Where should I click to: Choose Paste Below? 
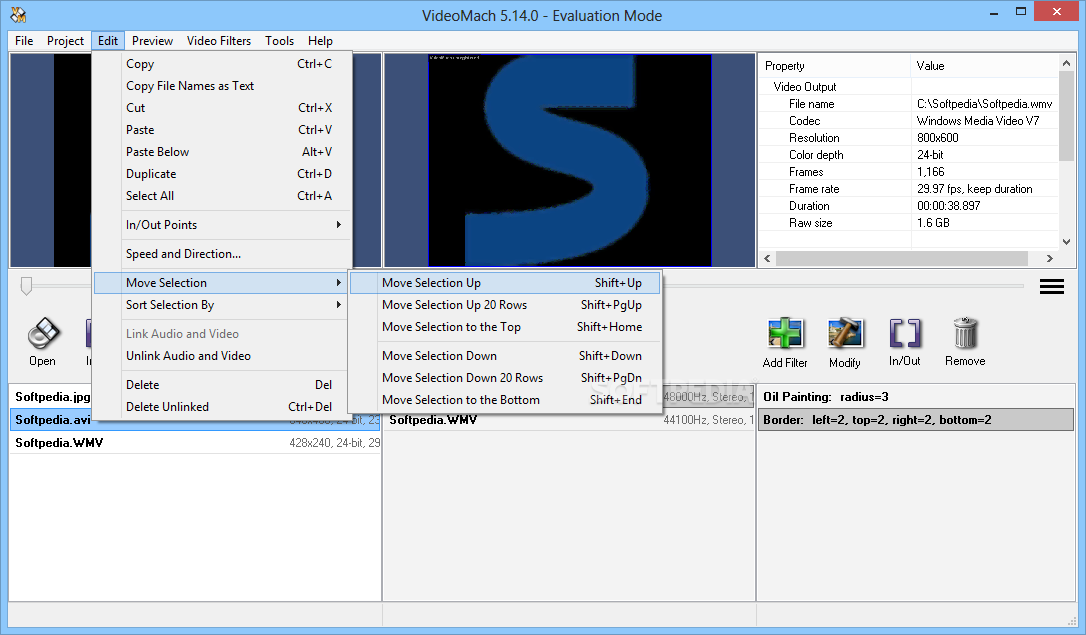tap(222, 152)
